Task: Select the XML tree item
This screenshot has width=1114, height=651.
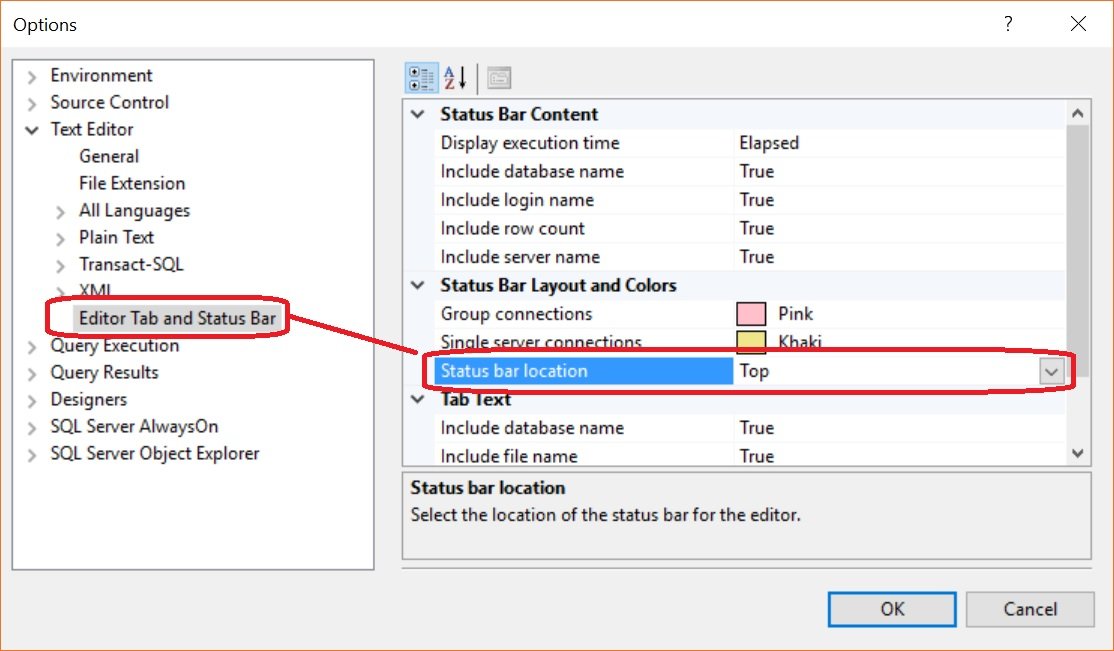Action: click(95, 291)
